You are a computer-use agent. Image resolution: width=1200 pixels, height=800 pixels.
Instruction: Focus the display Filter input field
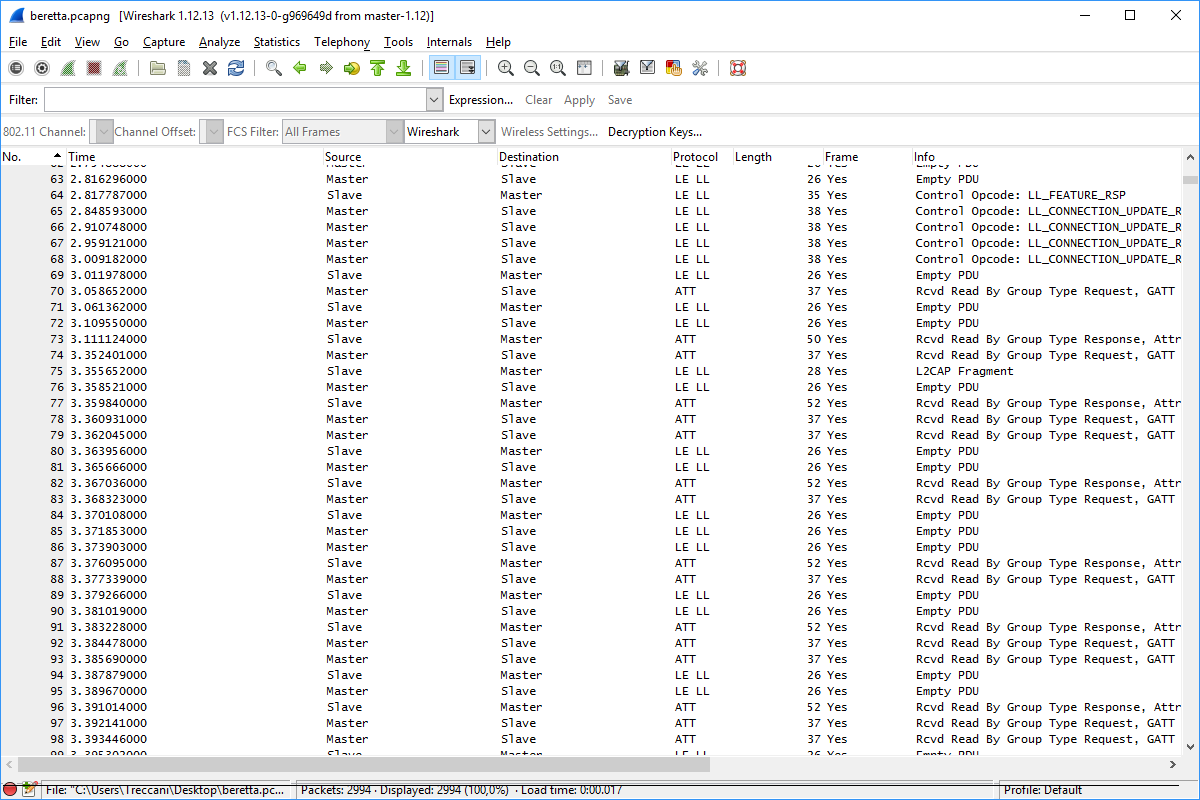point(235,100)
